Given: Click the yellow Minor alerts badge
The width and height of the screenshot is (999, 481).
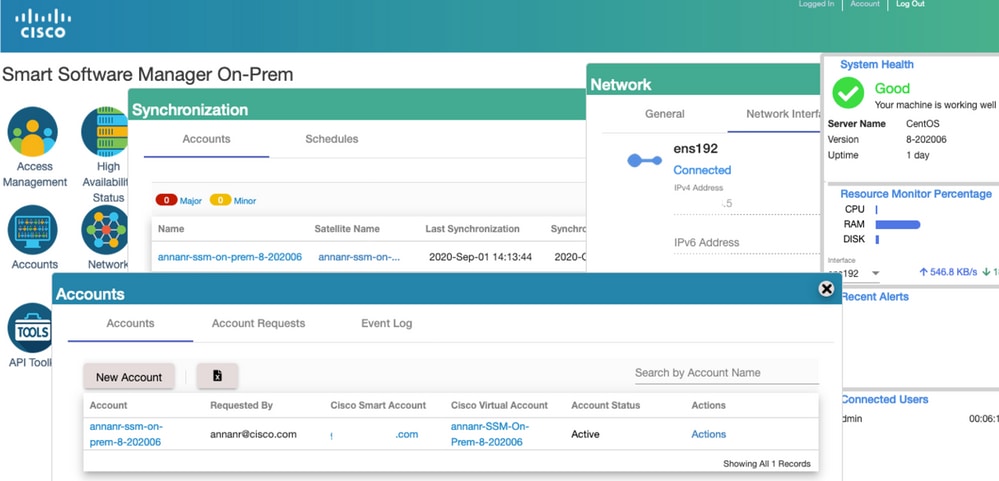Looking at the screenshot, I should click(x=220, y=201).
